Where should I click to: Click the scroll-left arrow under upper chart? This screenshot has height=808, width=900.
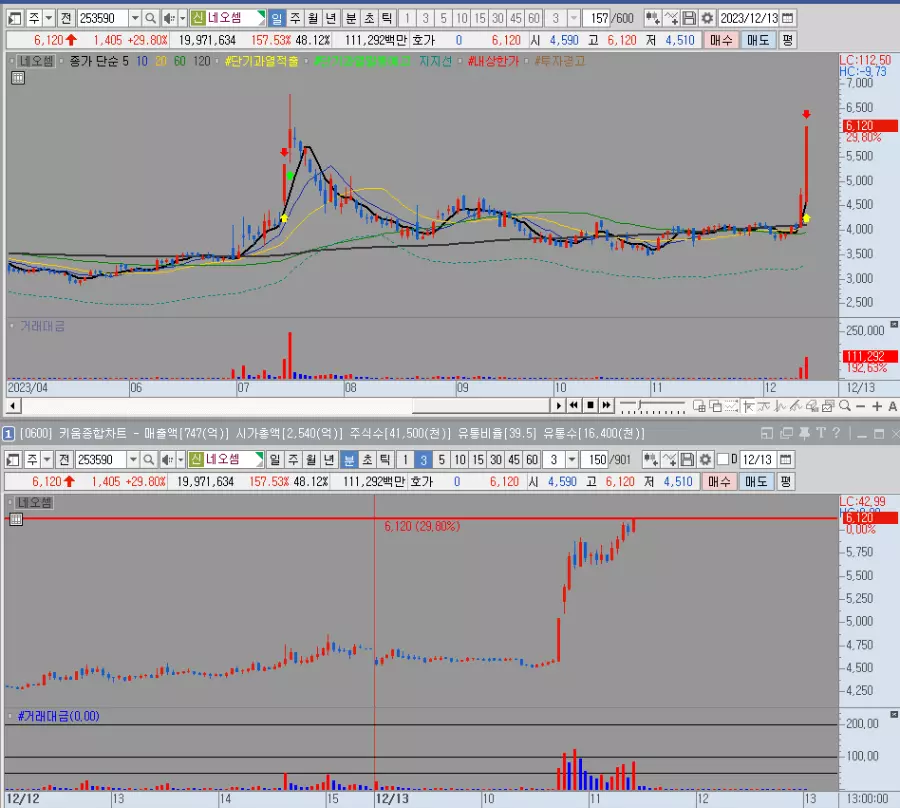coord(13,406)
